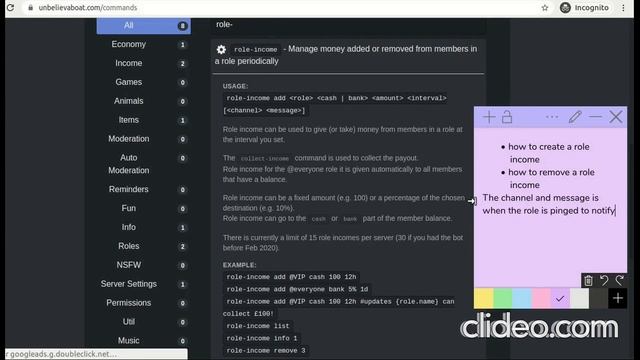Click the sticky note pencil edit icon
The image size is (640, 360).
(x=575, y=117)
